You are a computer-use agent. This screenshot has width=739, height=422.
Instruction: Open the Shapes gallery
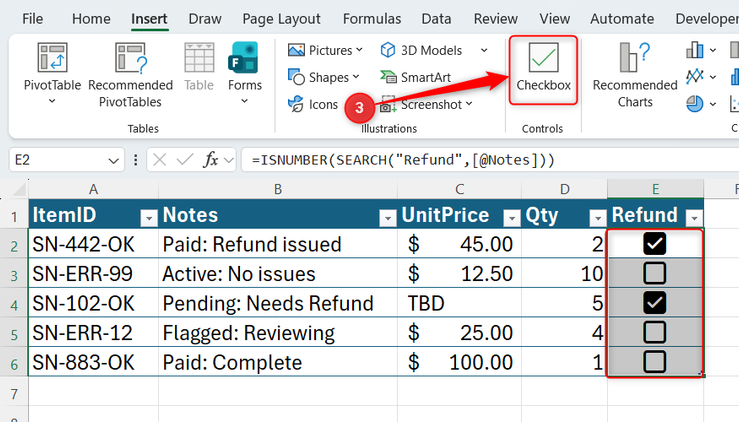point(323,77)
